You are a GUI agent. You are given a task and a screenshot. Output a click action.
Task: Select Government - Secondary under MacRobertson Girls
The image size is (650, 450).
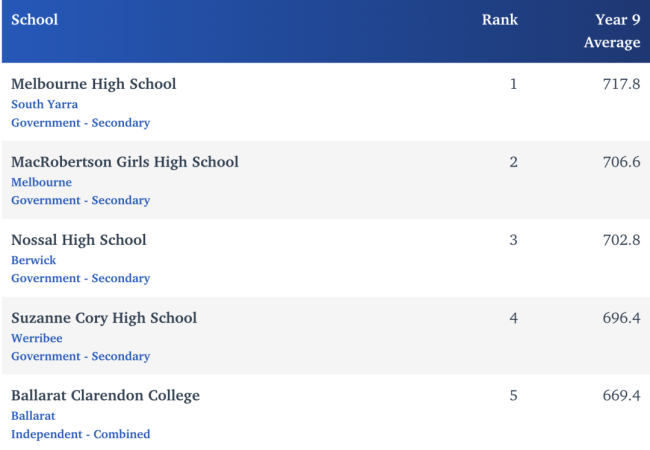coord(80,200)
